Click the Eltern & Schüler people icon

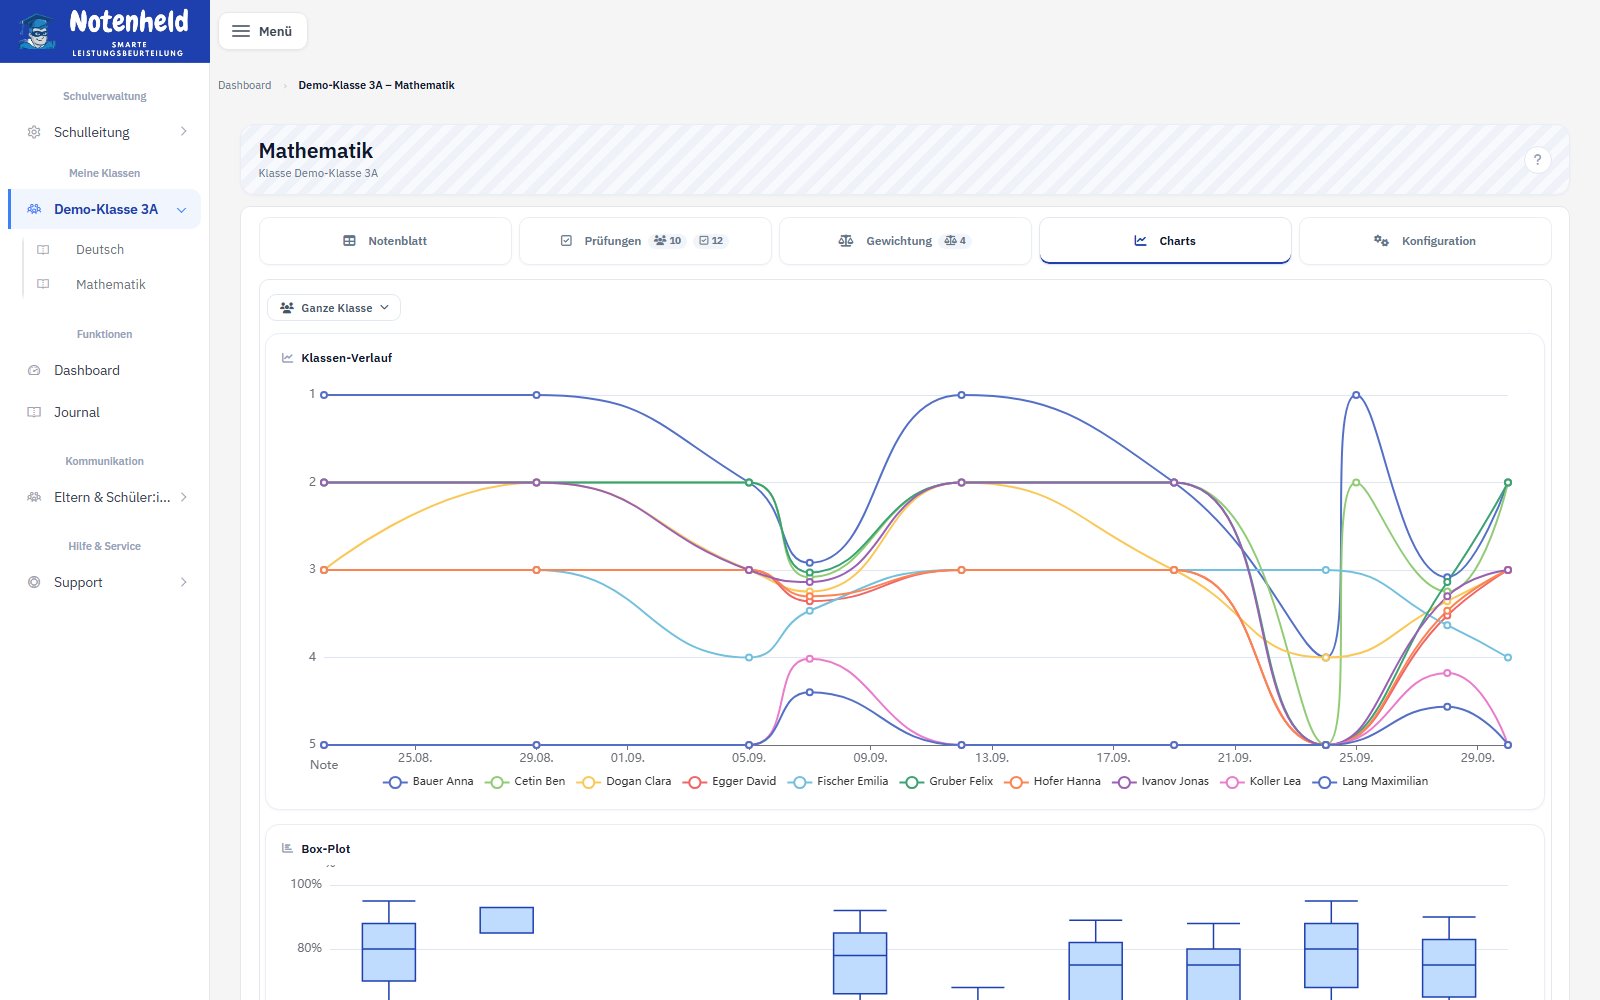[34, 497]
